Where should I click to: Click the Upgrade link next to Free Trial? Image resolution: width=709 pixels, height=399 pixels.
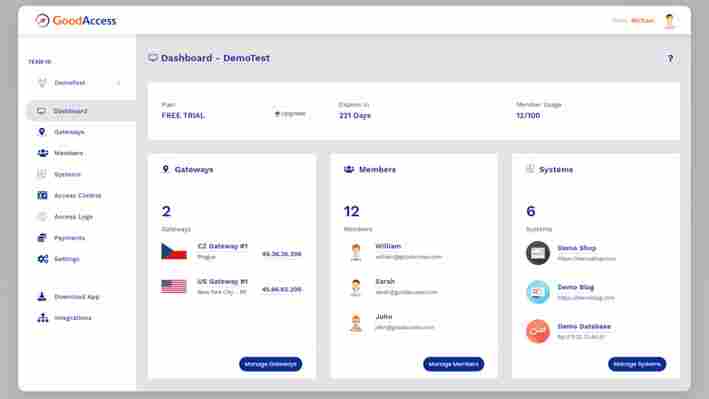pyautogui.click(x=290, y=114)
